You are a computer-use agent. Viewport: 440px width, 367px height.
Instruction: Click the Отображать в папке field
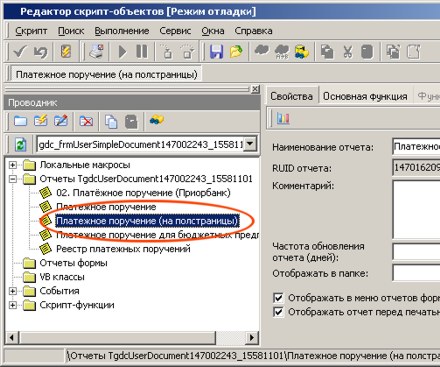point(416,273)
